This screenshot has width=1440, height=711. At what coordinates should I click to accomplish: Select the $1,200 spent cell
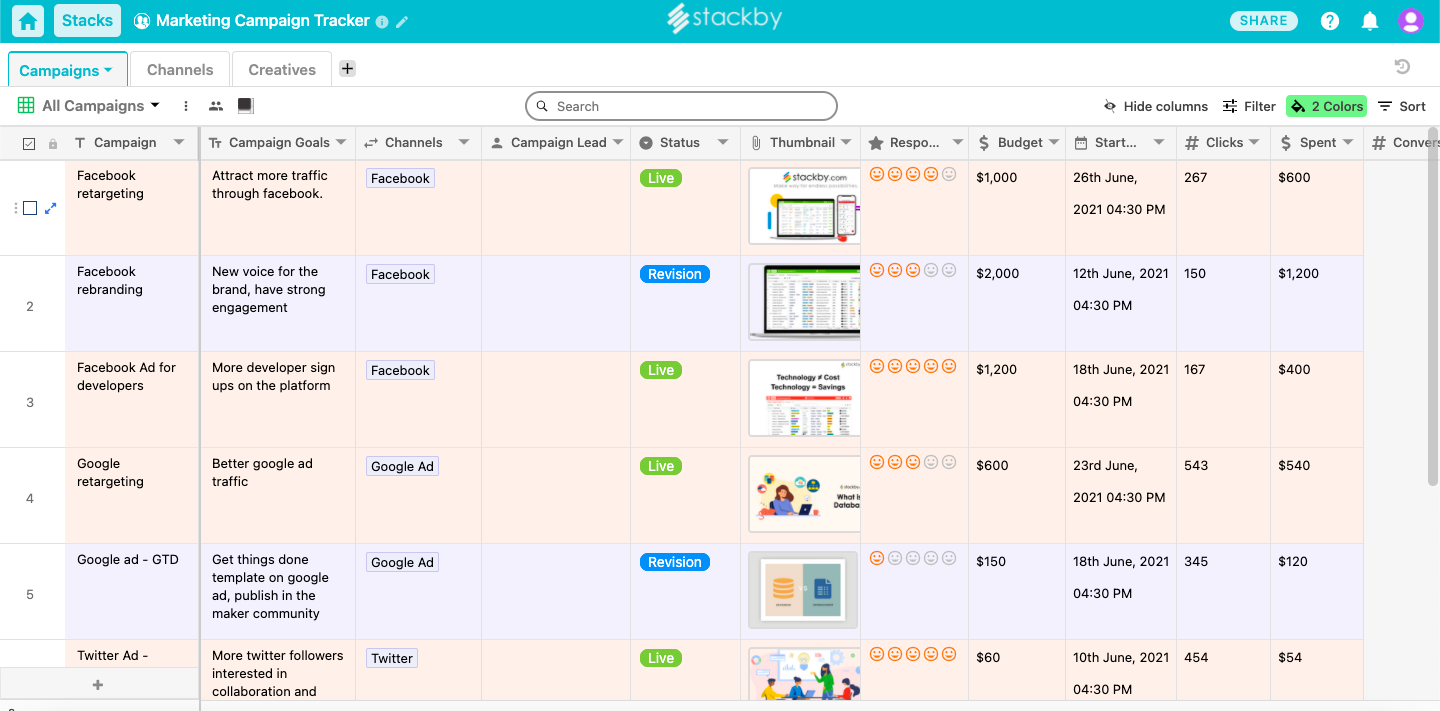tap(1318, 304)
